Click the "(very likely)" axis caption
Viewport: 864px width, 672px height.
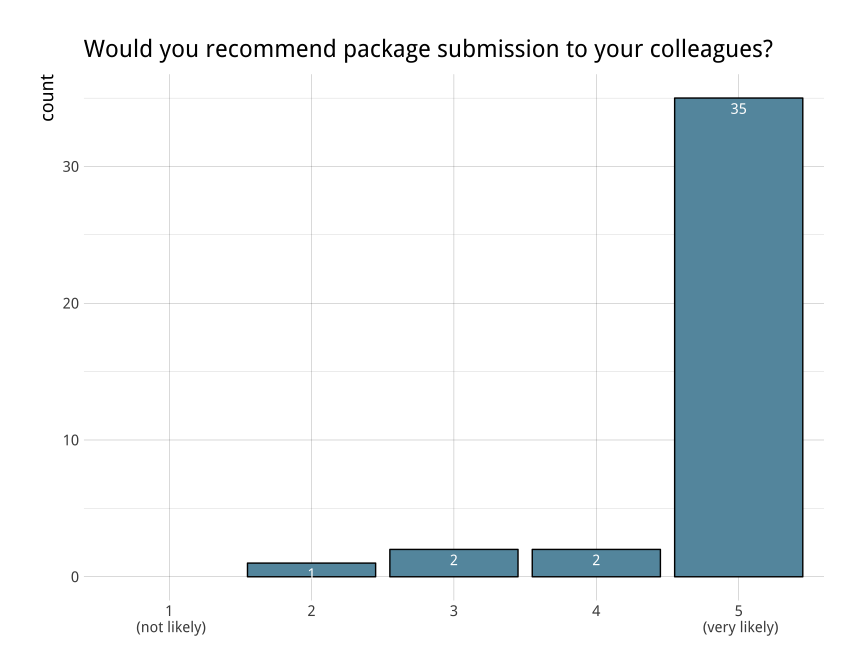pos(740,627)
